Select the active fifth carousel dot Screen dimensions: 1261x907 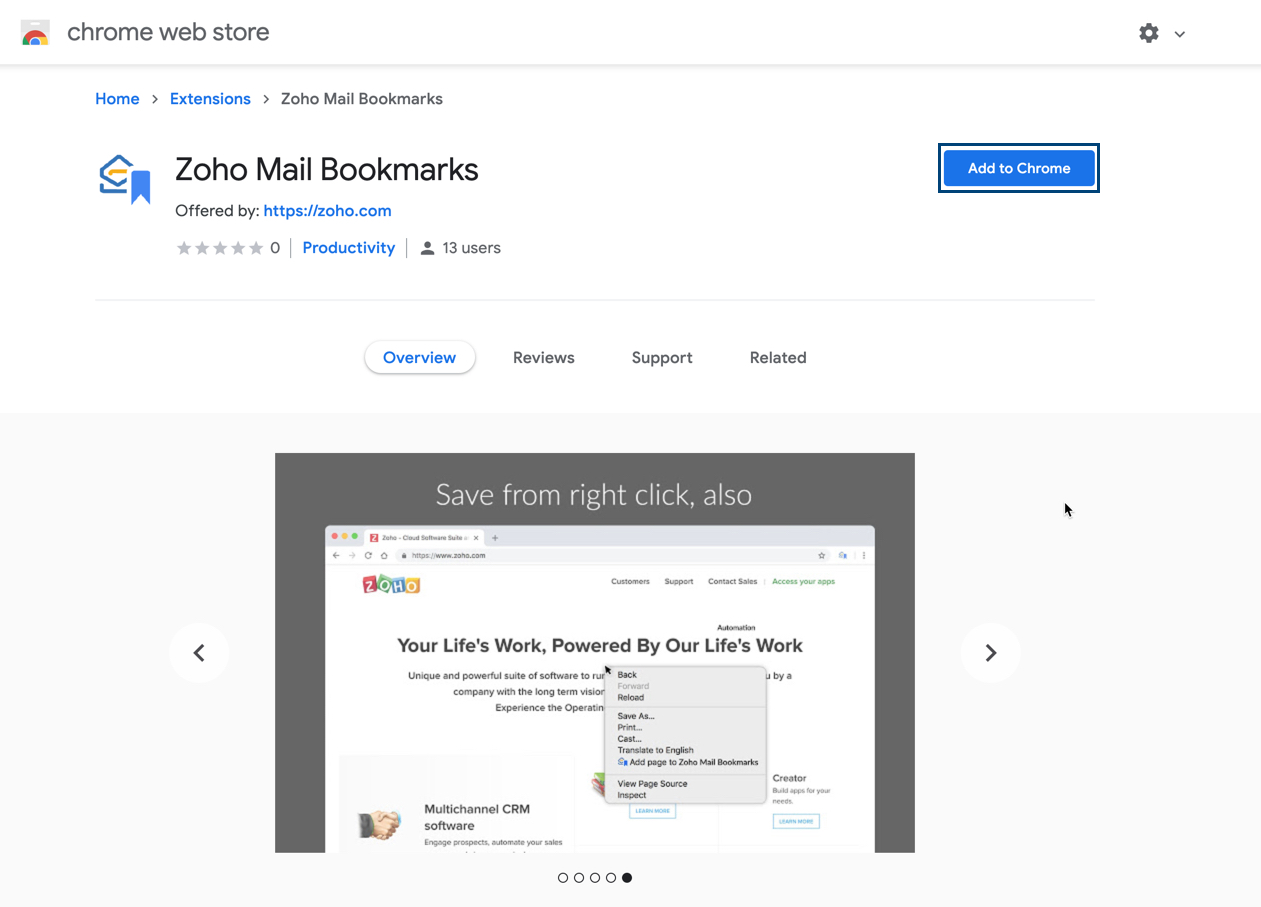(627, 877)
